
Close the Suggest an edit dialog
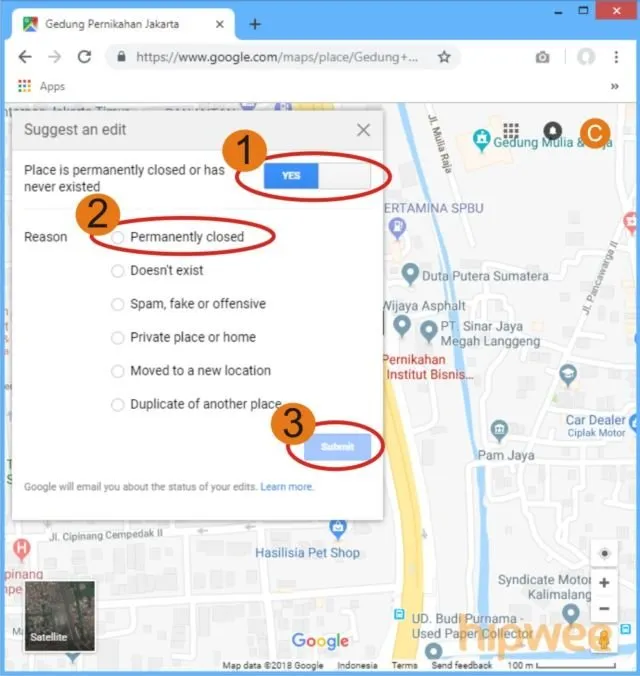point(364,130)
